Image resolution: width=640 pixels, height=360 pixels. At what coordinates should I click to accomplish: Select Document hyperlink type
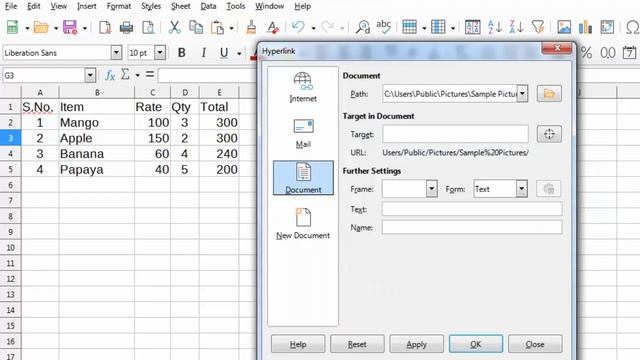pos(303,178)
